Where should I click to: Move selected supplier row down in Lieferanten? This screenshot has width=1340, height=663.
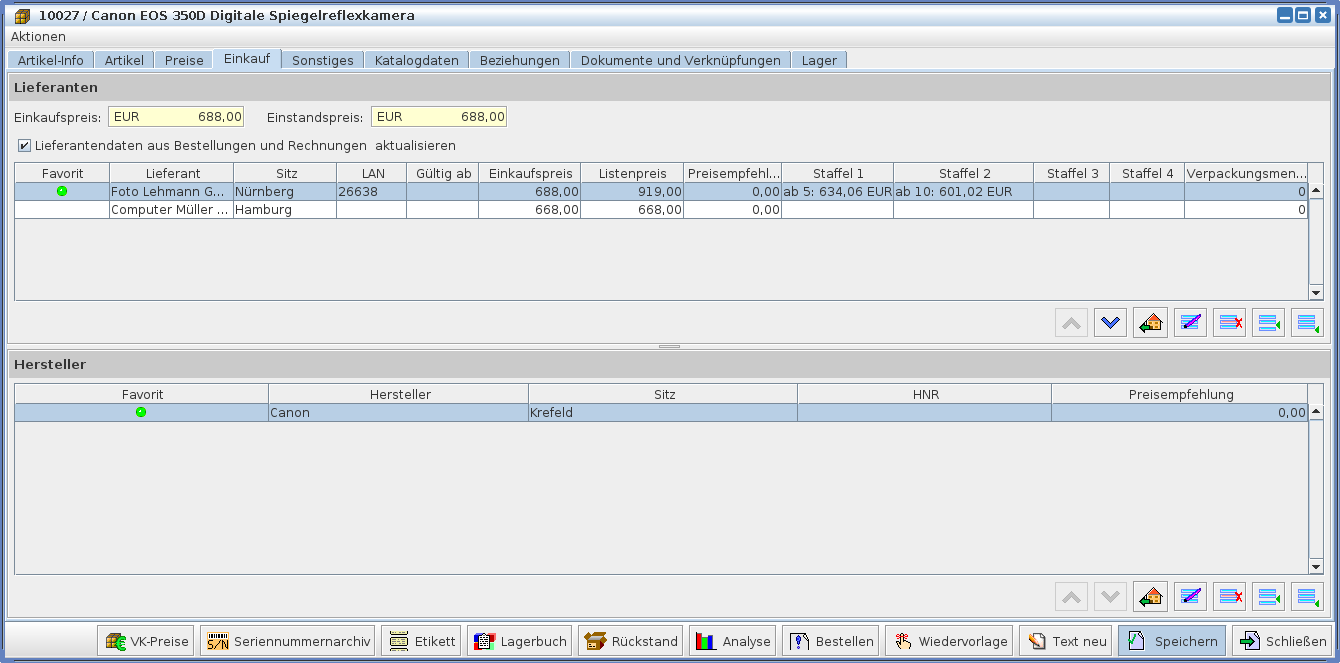[1110, 323]
